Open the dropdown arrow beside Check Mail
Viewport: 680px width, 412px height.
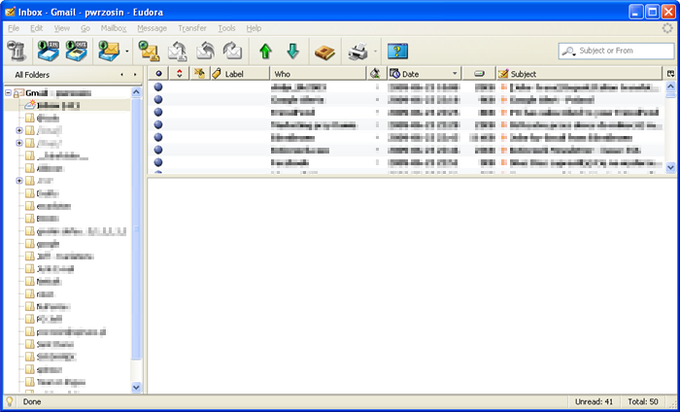pos(127,51)
